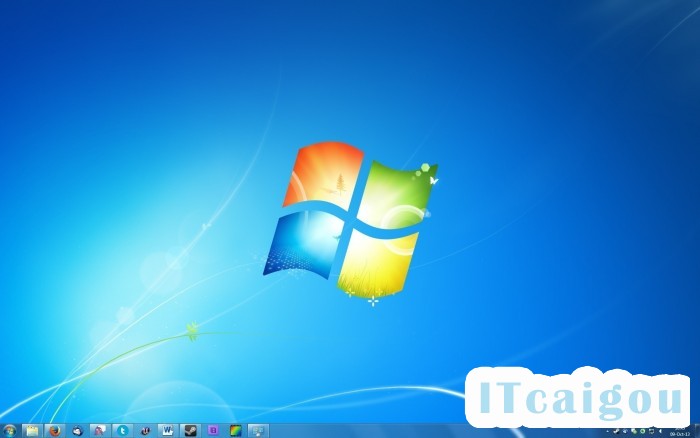Launch Microsoft Word from the taskbar
Screen dimensions: 700x438
(x=168, y=431)
